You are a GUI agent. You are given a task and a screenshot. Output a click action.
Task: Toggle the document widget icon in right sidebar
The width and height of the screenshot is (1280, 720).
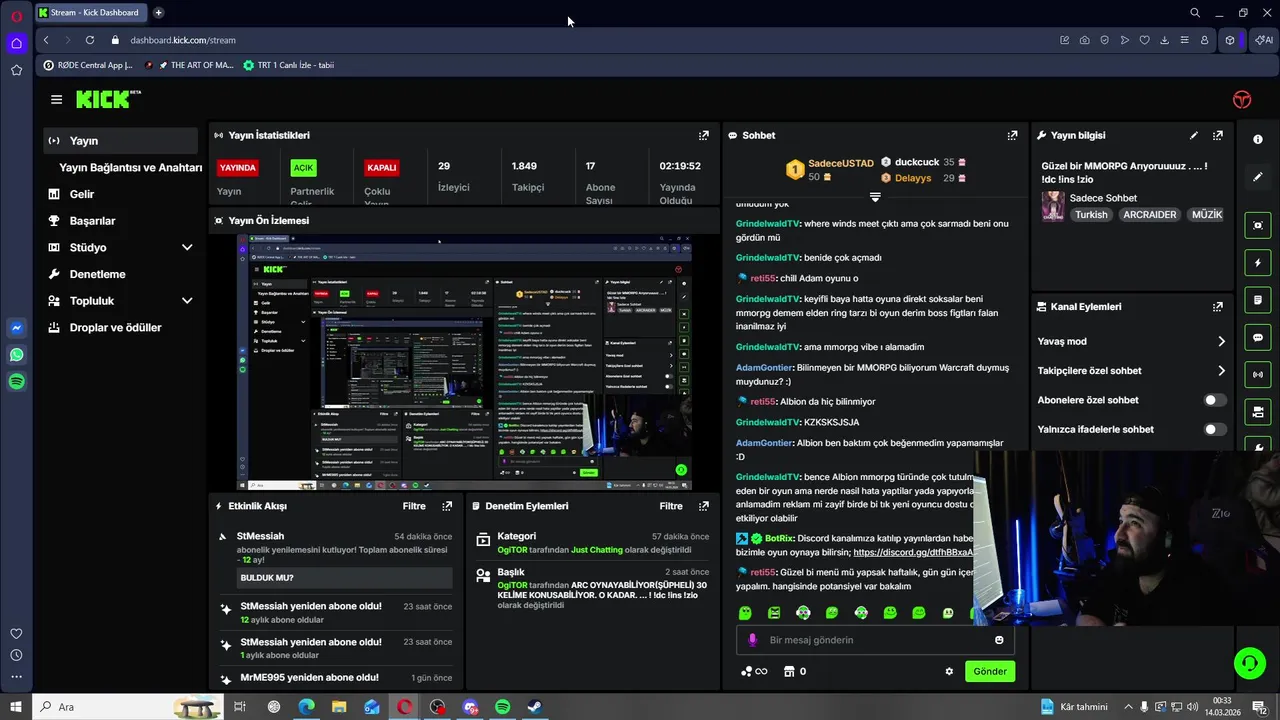[x=1258, y=300]
